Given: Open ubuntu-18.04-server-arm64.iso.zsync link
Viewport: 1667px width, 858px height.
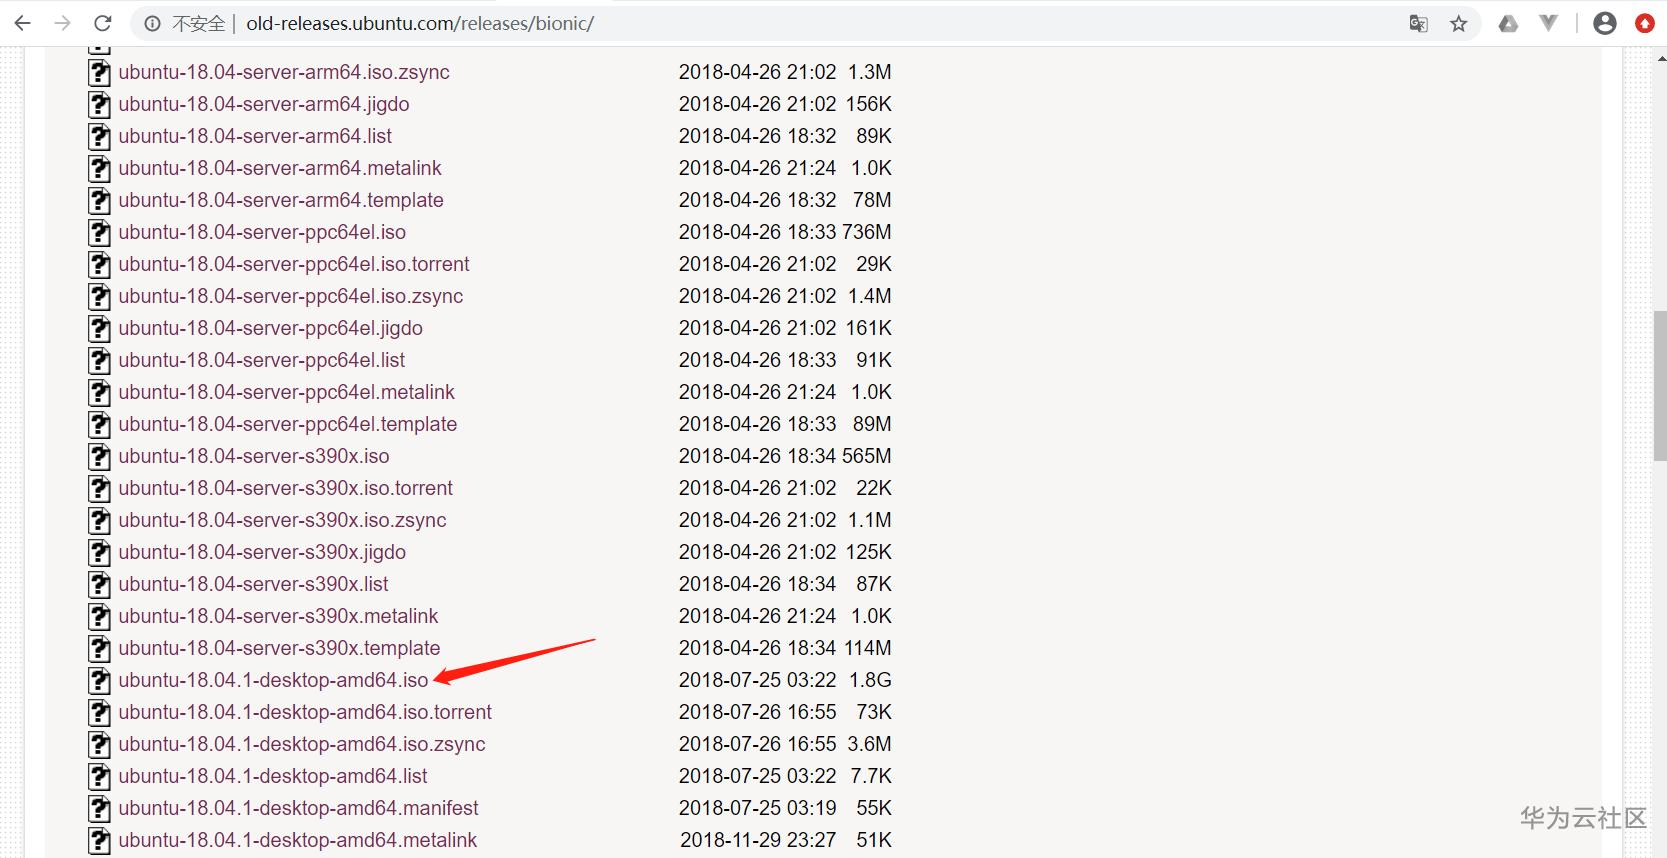Looking at the screenshot, I should tap(284, 72).
